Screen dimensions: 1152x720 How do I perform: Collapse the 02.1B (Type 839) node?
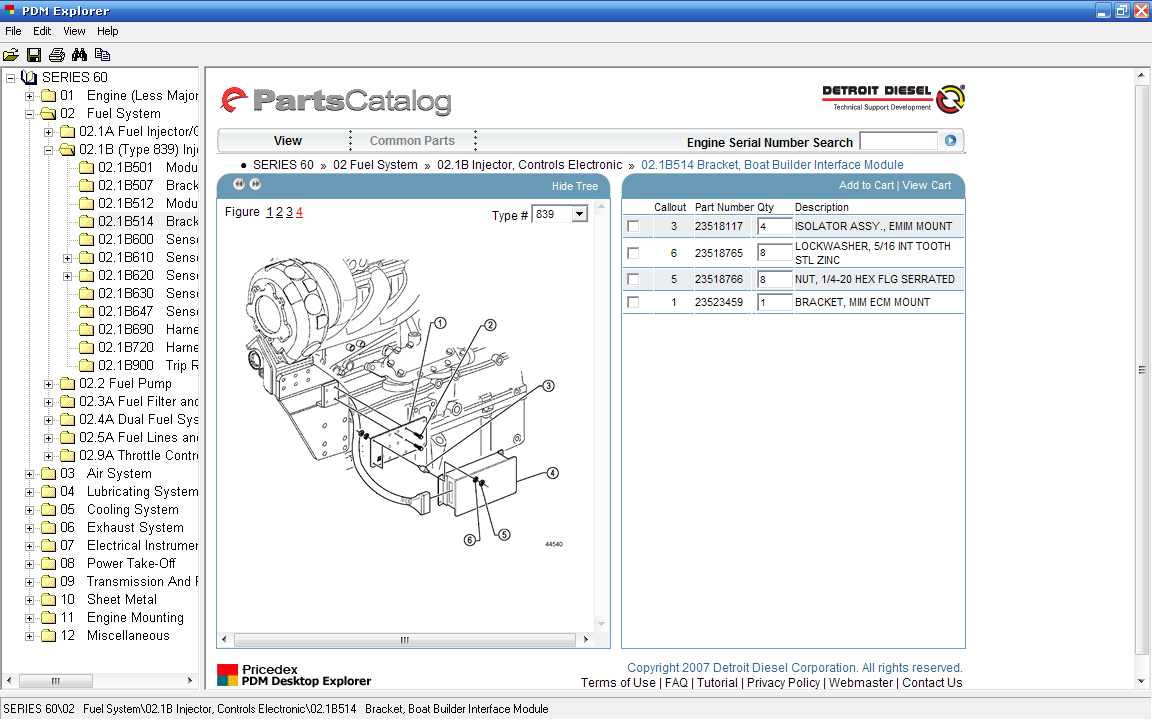48,150
